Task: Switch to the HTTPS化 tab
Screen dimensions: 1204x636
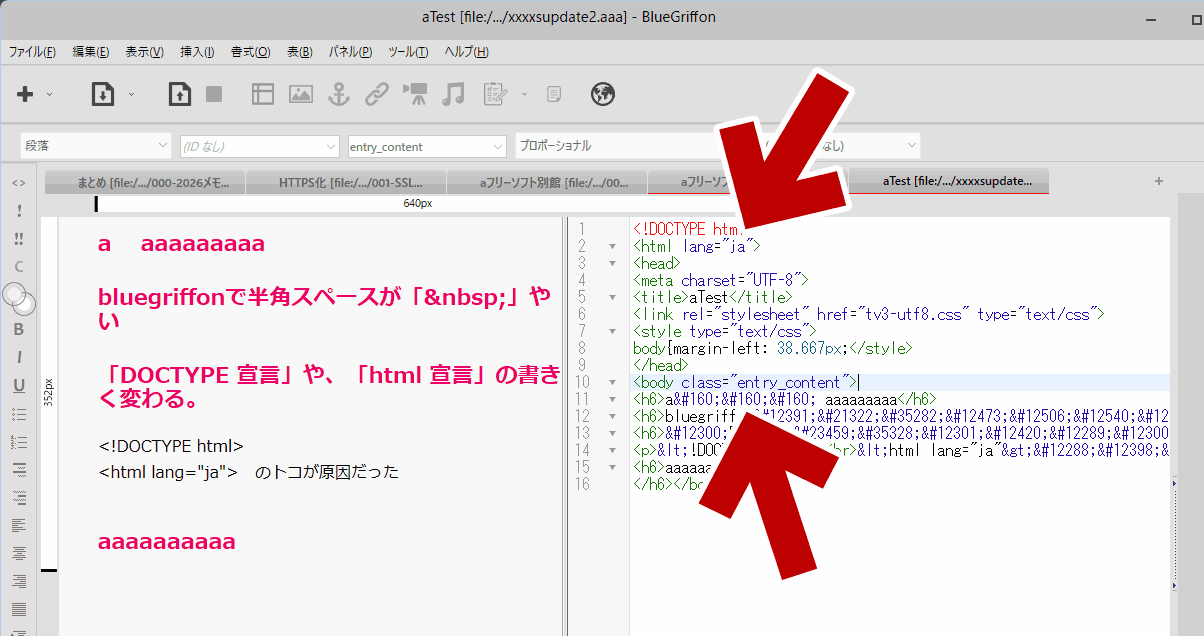Action: (x=345, y=182)
